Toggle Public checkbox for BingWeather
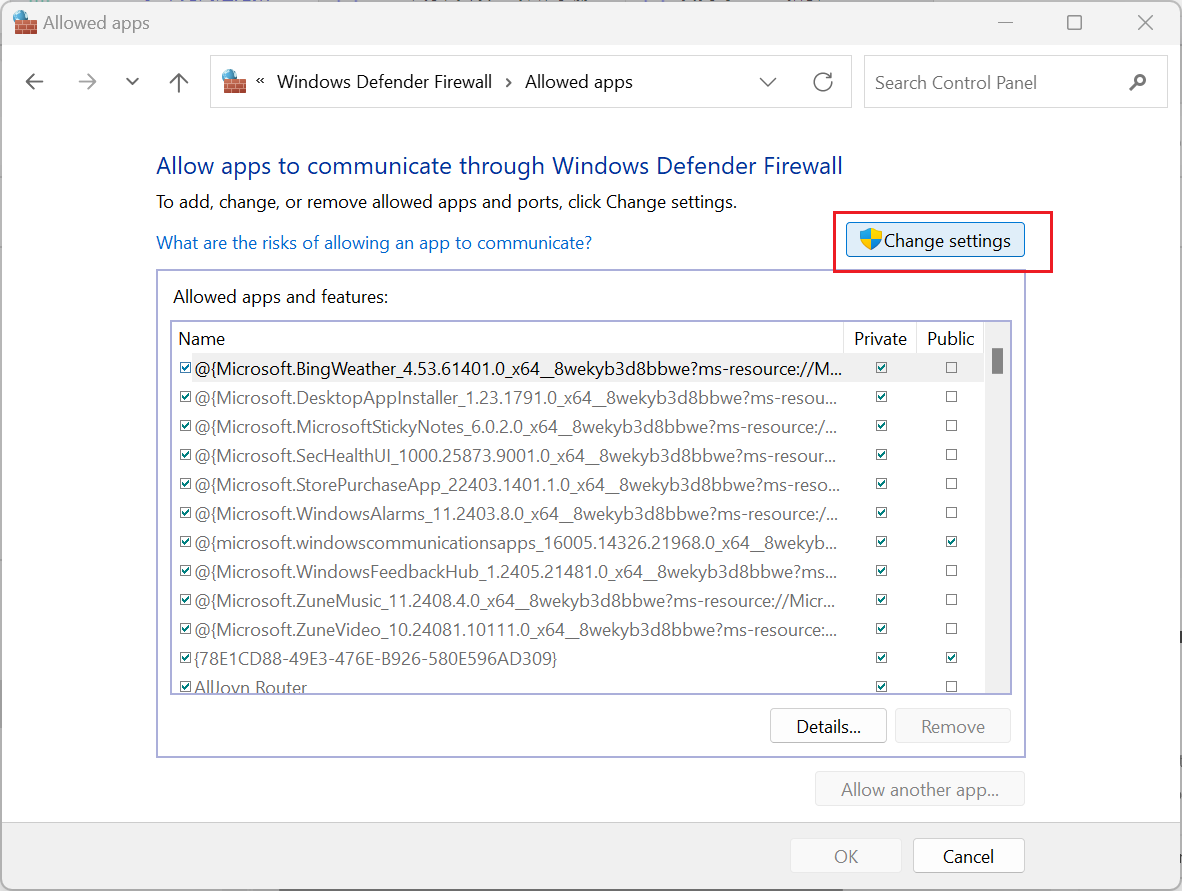 (951, 368)
